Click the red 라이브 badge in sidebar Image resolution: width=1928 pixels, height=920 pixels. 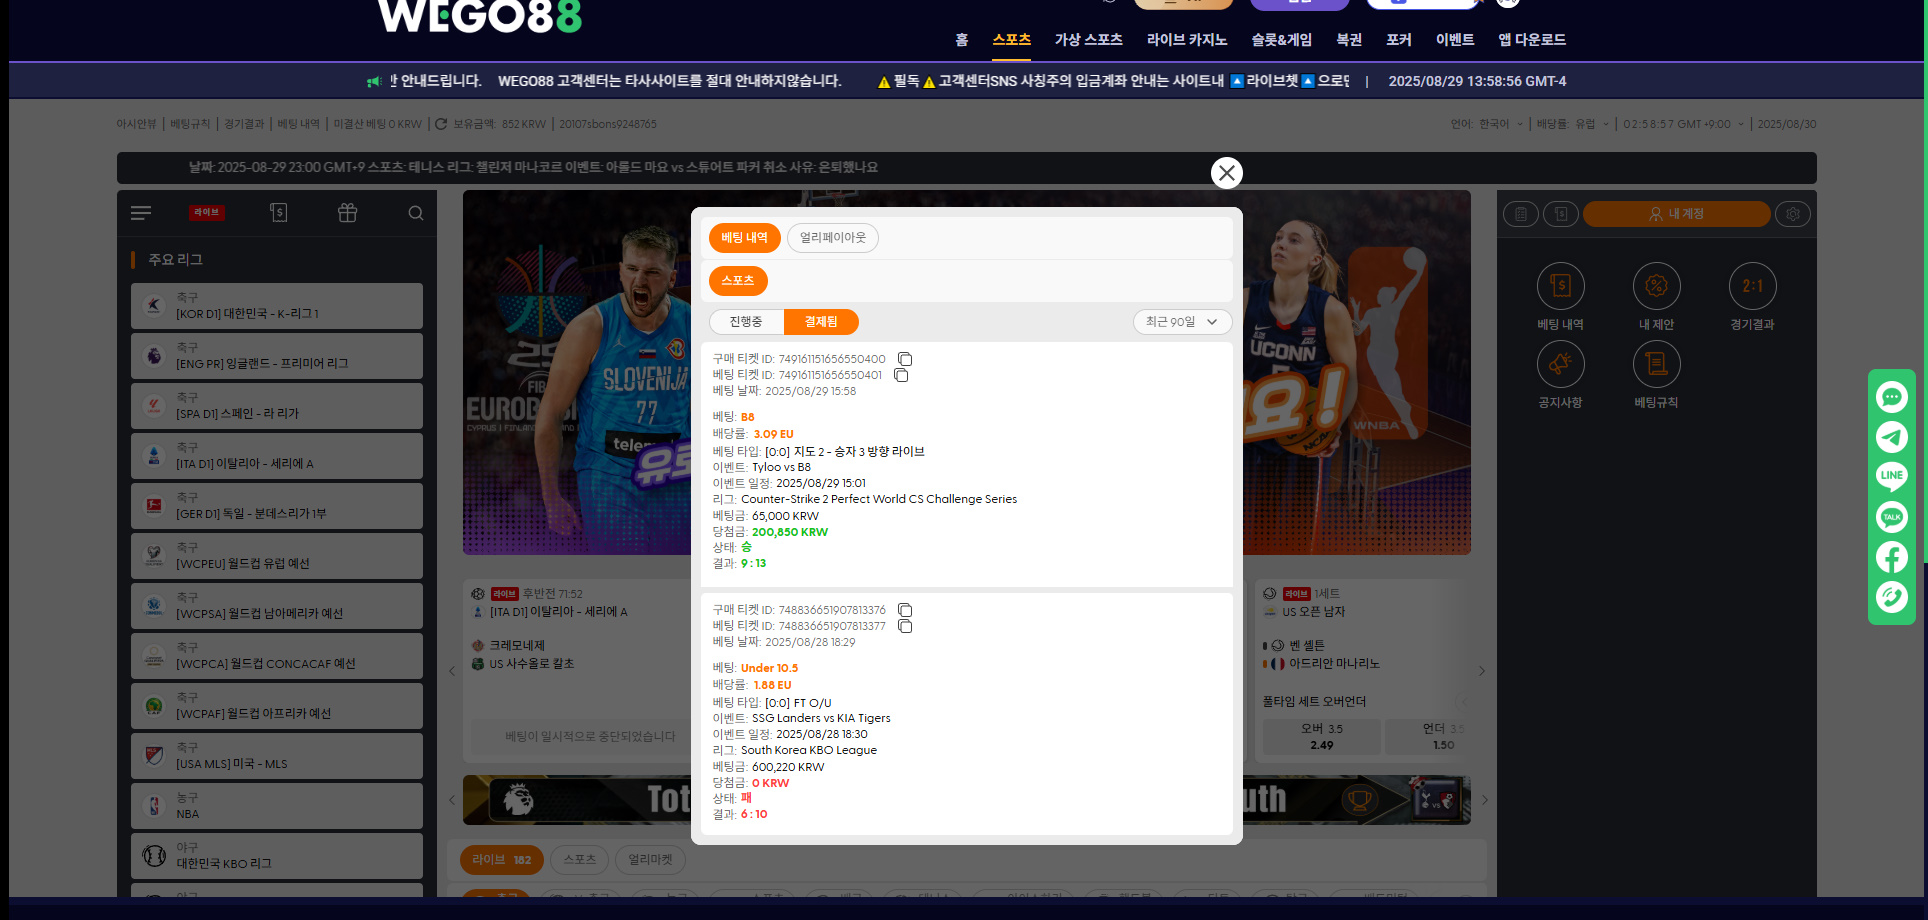207,213
